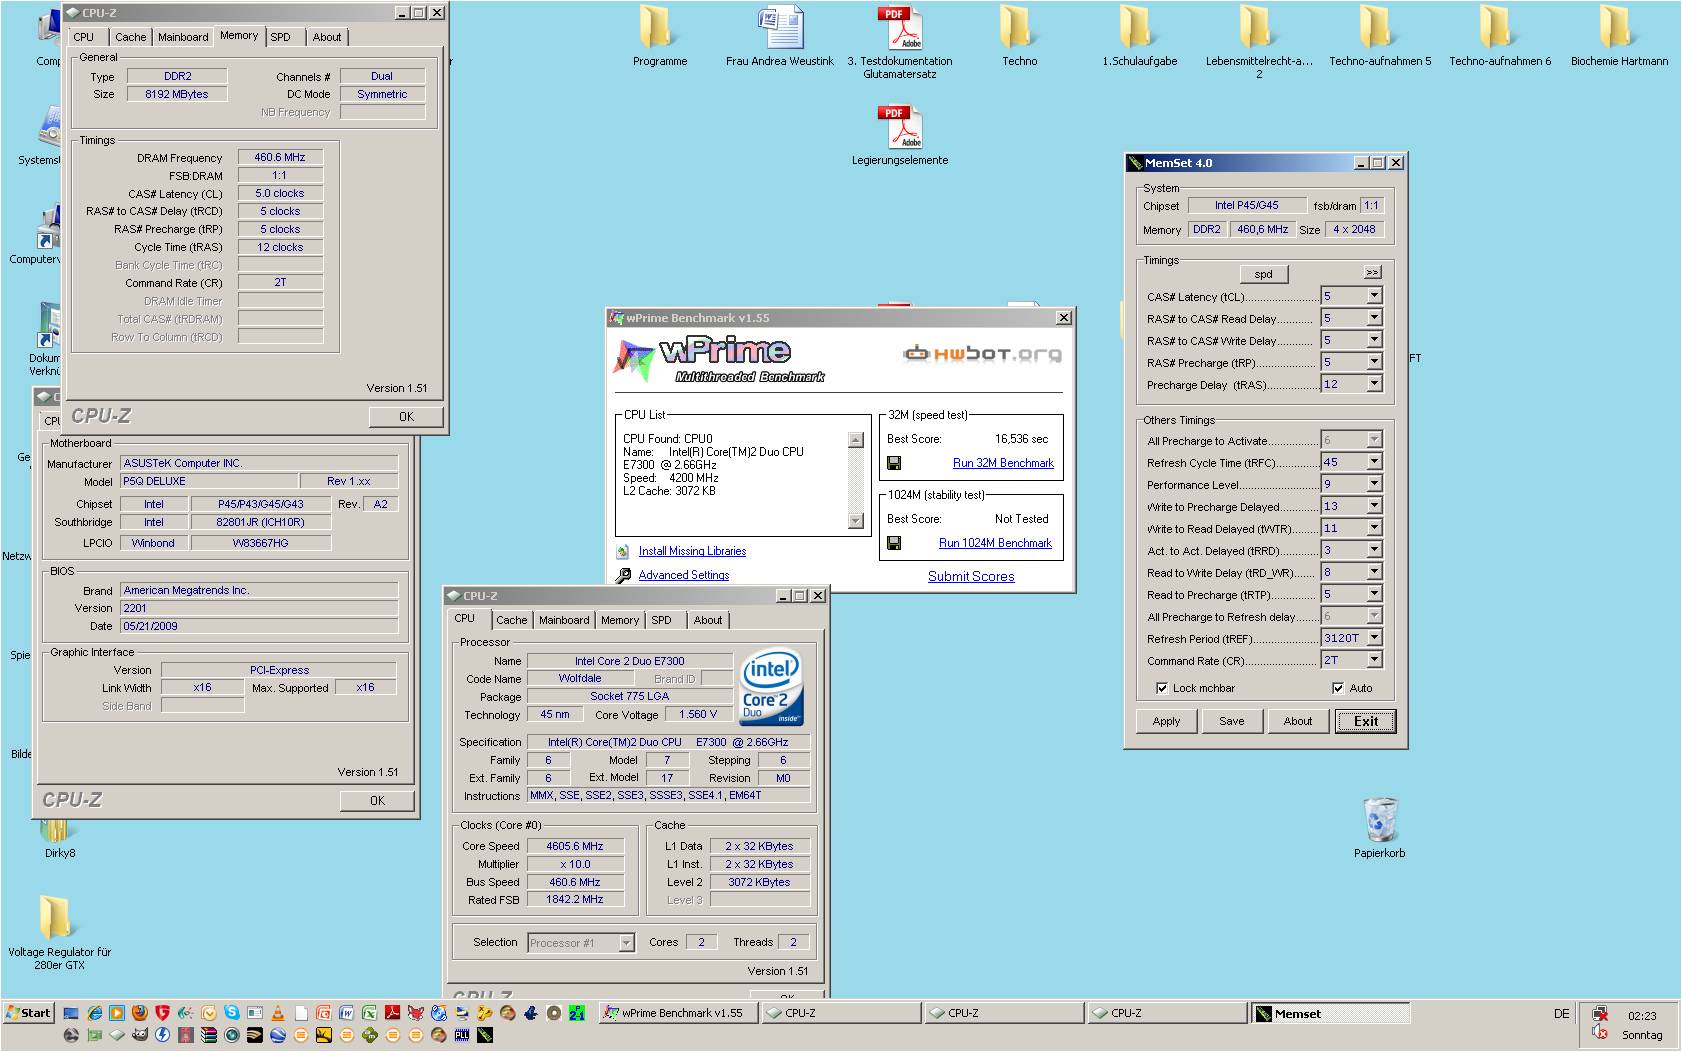Click the DE language indicator in the taskbar
1682x1052 pixels.
1561,1014
